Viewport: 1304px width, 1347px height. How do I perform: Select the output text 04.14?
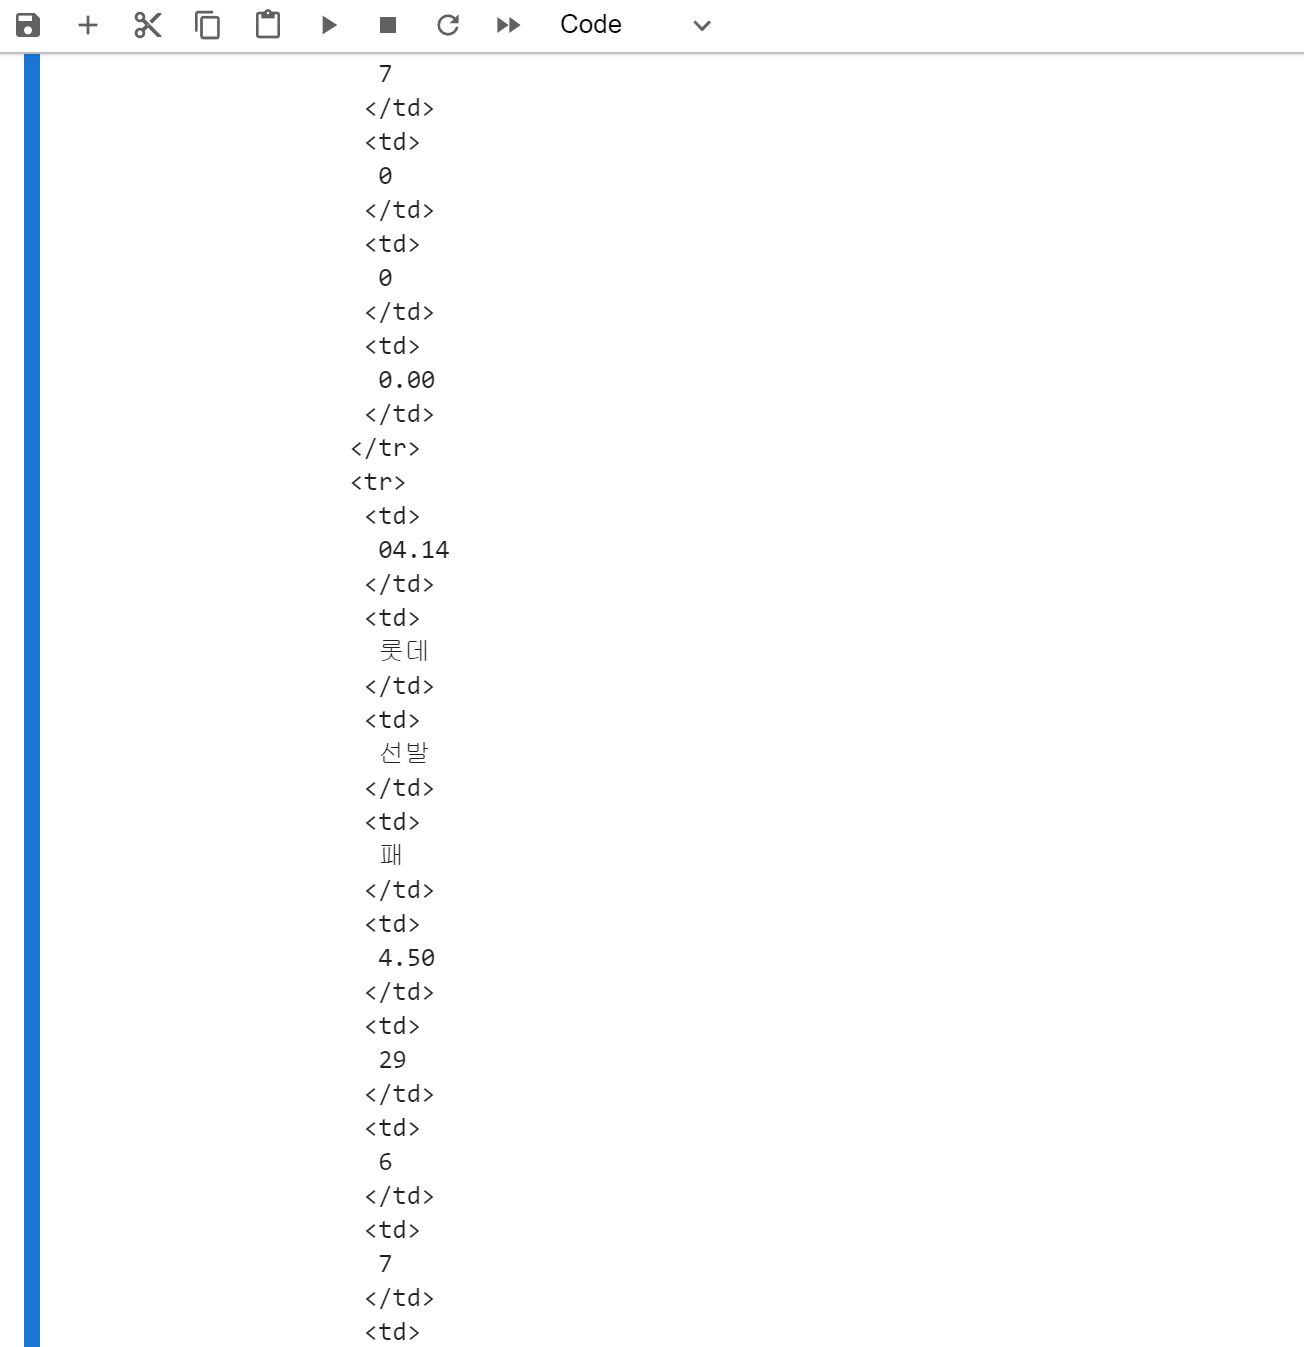pyautogui.click(x=414, y=550)
